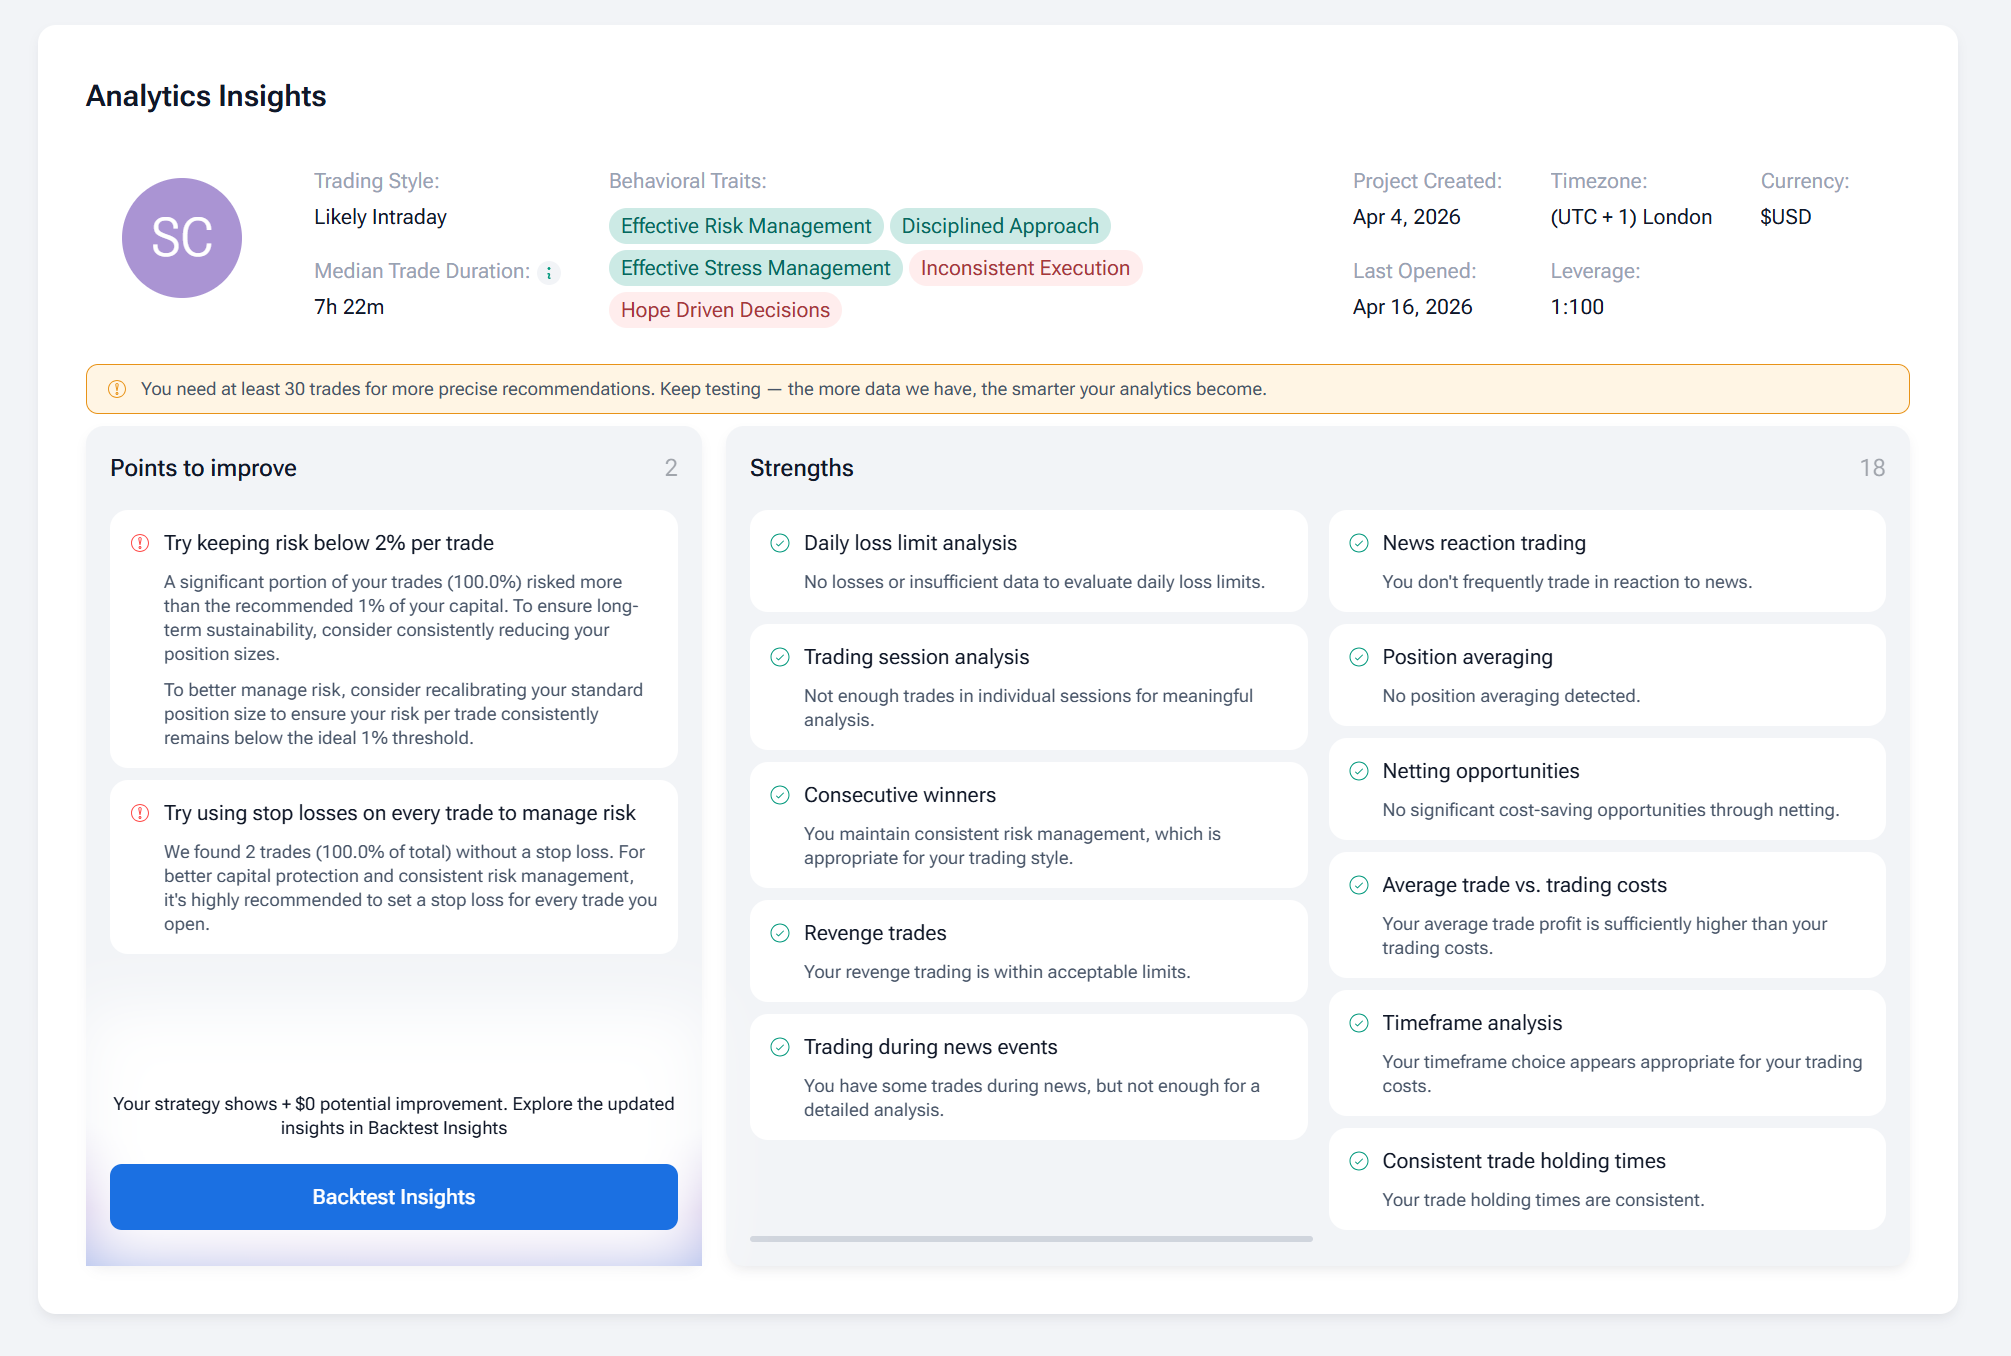Click the (UTC + 1) London timezone value

[x=1631, y=217]
